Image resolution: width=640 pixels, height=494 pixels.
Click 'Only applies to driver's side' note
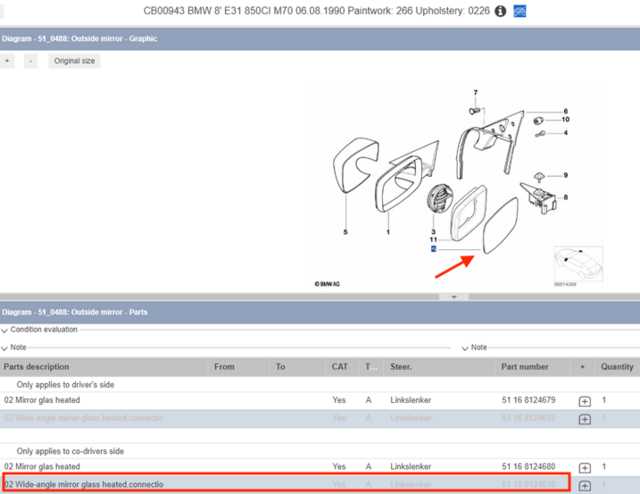[x=65, y=385]
